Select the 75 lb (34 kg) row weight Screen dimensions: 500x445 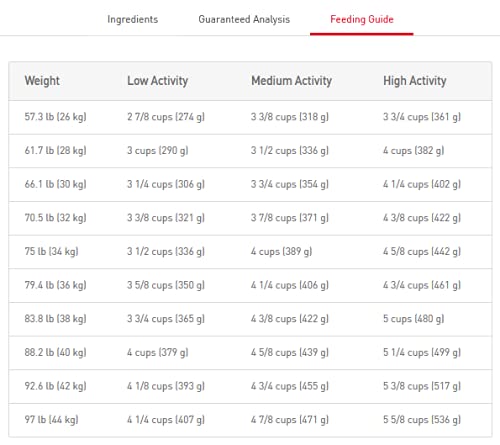coord(51,251)
